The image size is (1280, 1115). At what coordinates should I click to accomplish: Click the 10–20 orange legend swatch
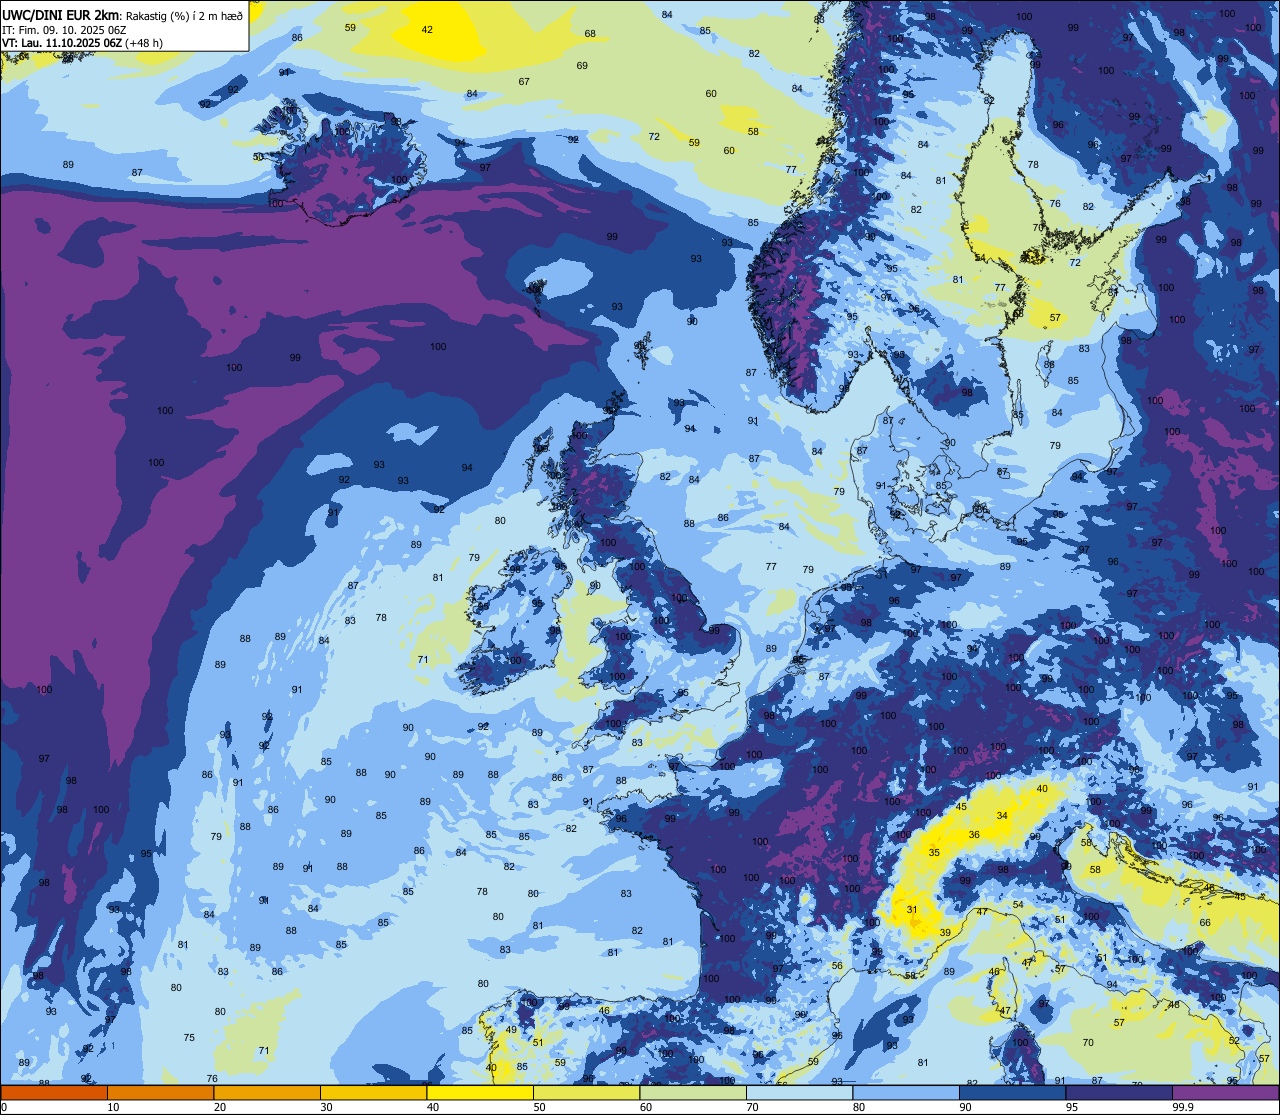point(160,1092)
